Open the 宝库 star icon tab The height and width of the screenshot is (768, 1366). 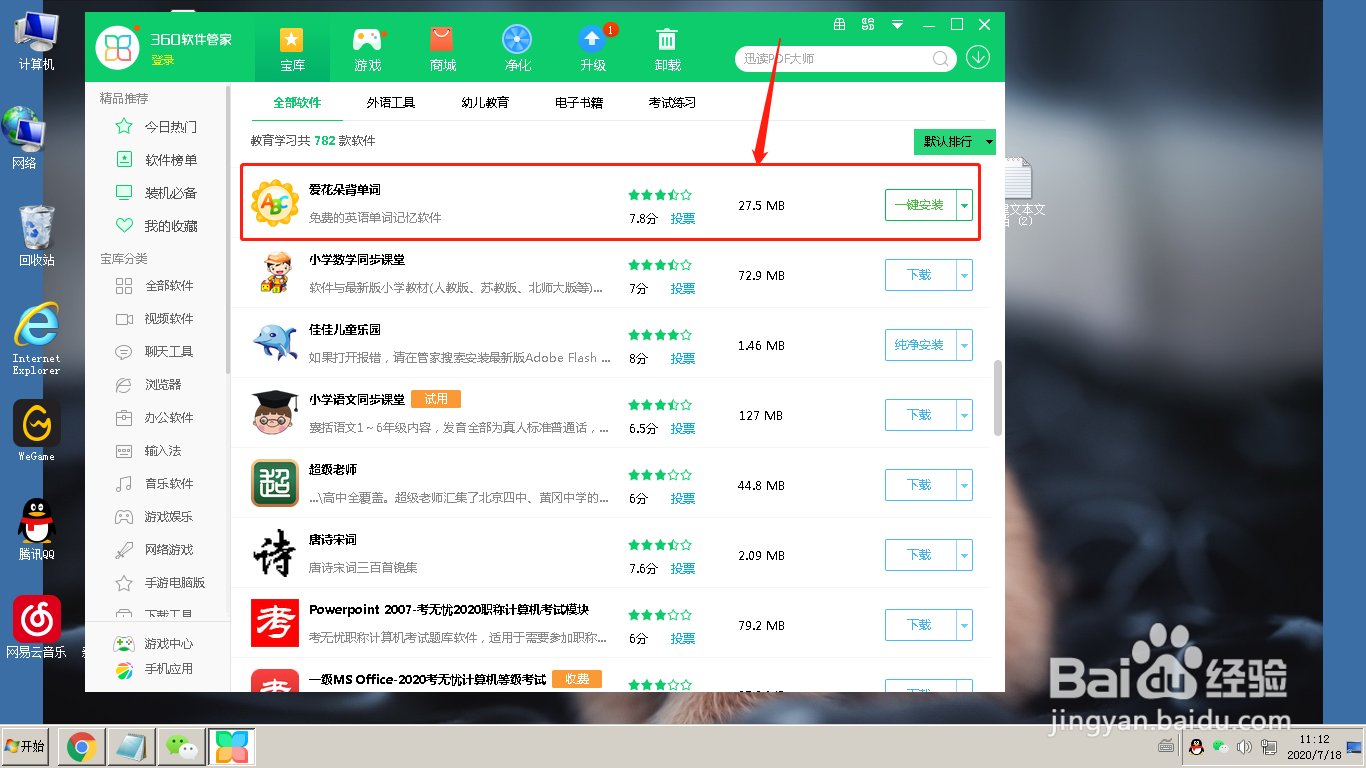pos(292,48)
